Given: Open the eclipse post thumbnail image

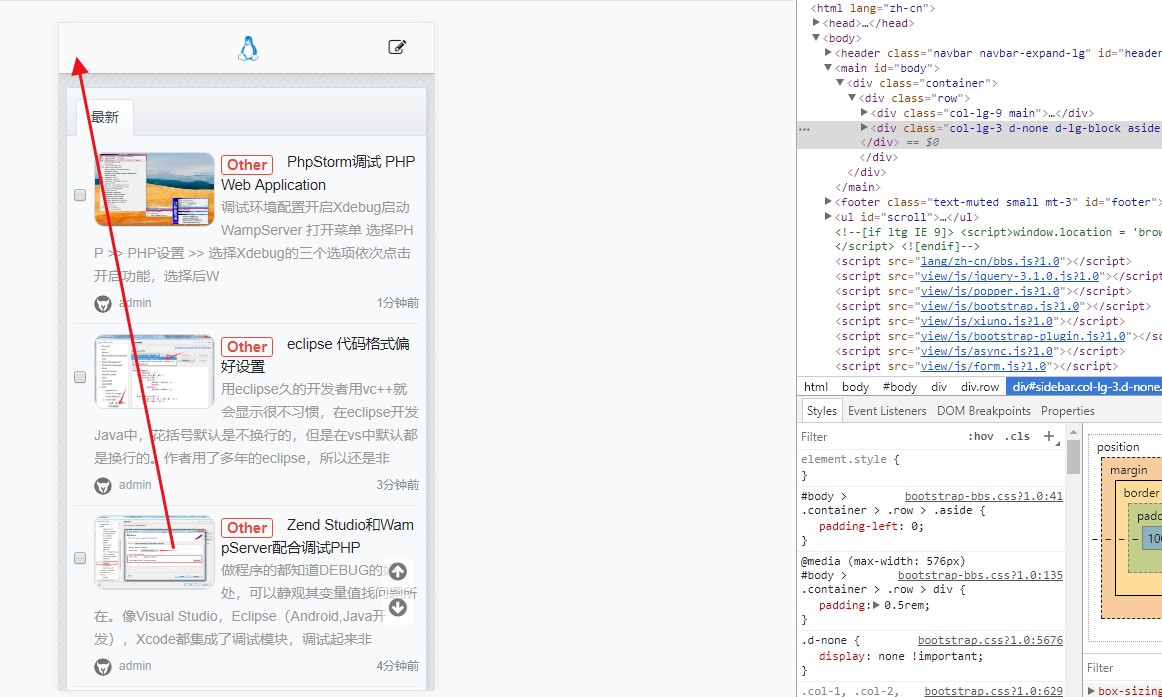Looking at the screenshot, I should [154, 371].
